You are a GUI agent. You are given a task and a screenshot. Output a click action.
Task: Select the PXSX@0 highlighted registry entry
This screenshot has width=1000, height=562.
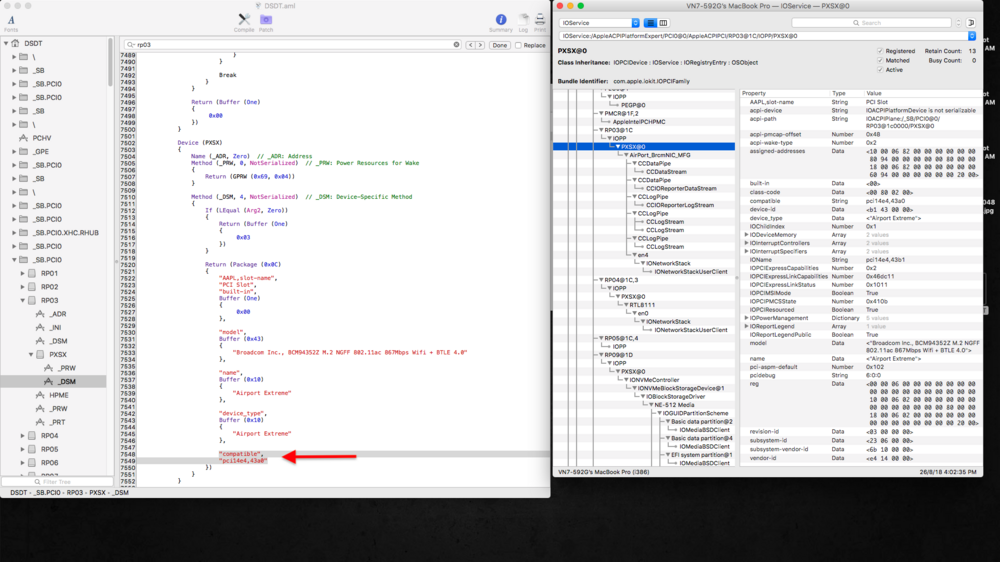pyautogui.click(x=643, y=147)
